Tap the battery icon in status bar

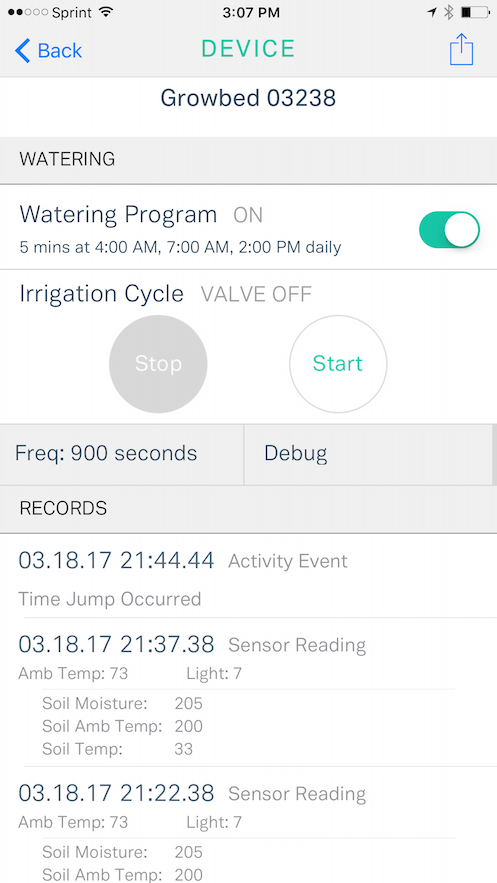[474, 12]
